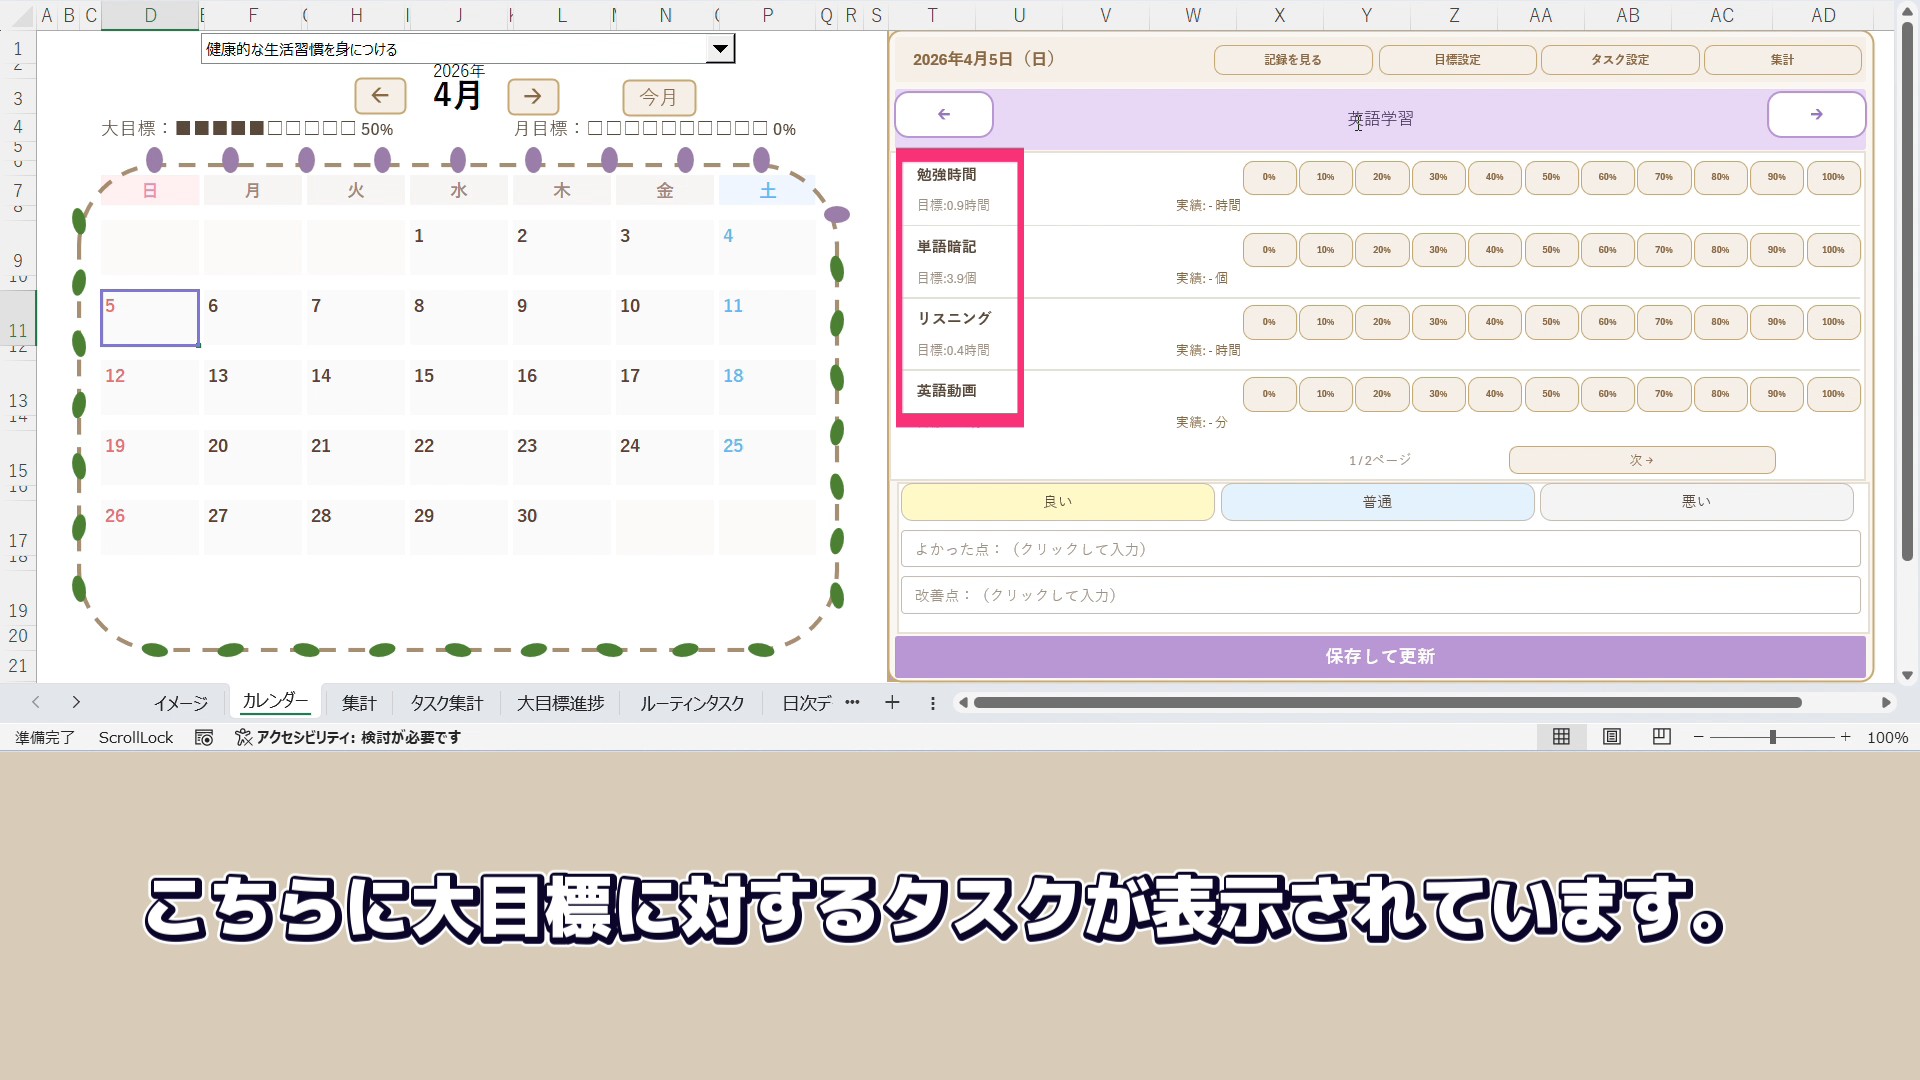Switch to Page Break Preview icon
Screen dimensions: 1920x1080
1662,737
